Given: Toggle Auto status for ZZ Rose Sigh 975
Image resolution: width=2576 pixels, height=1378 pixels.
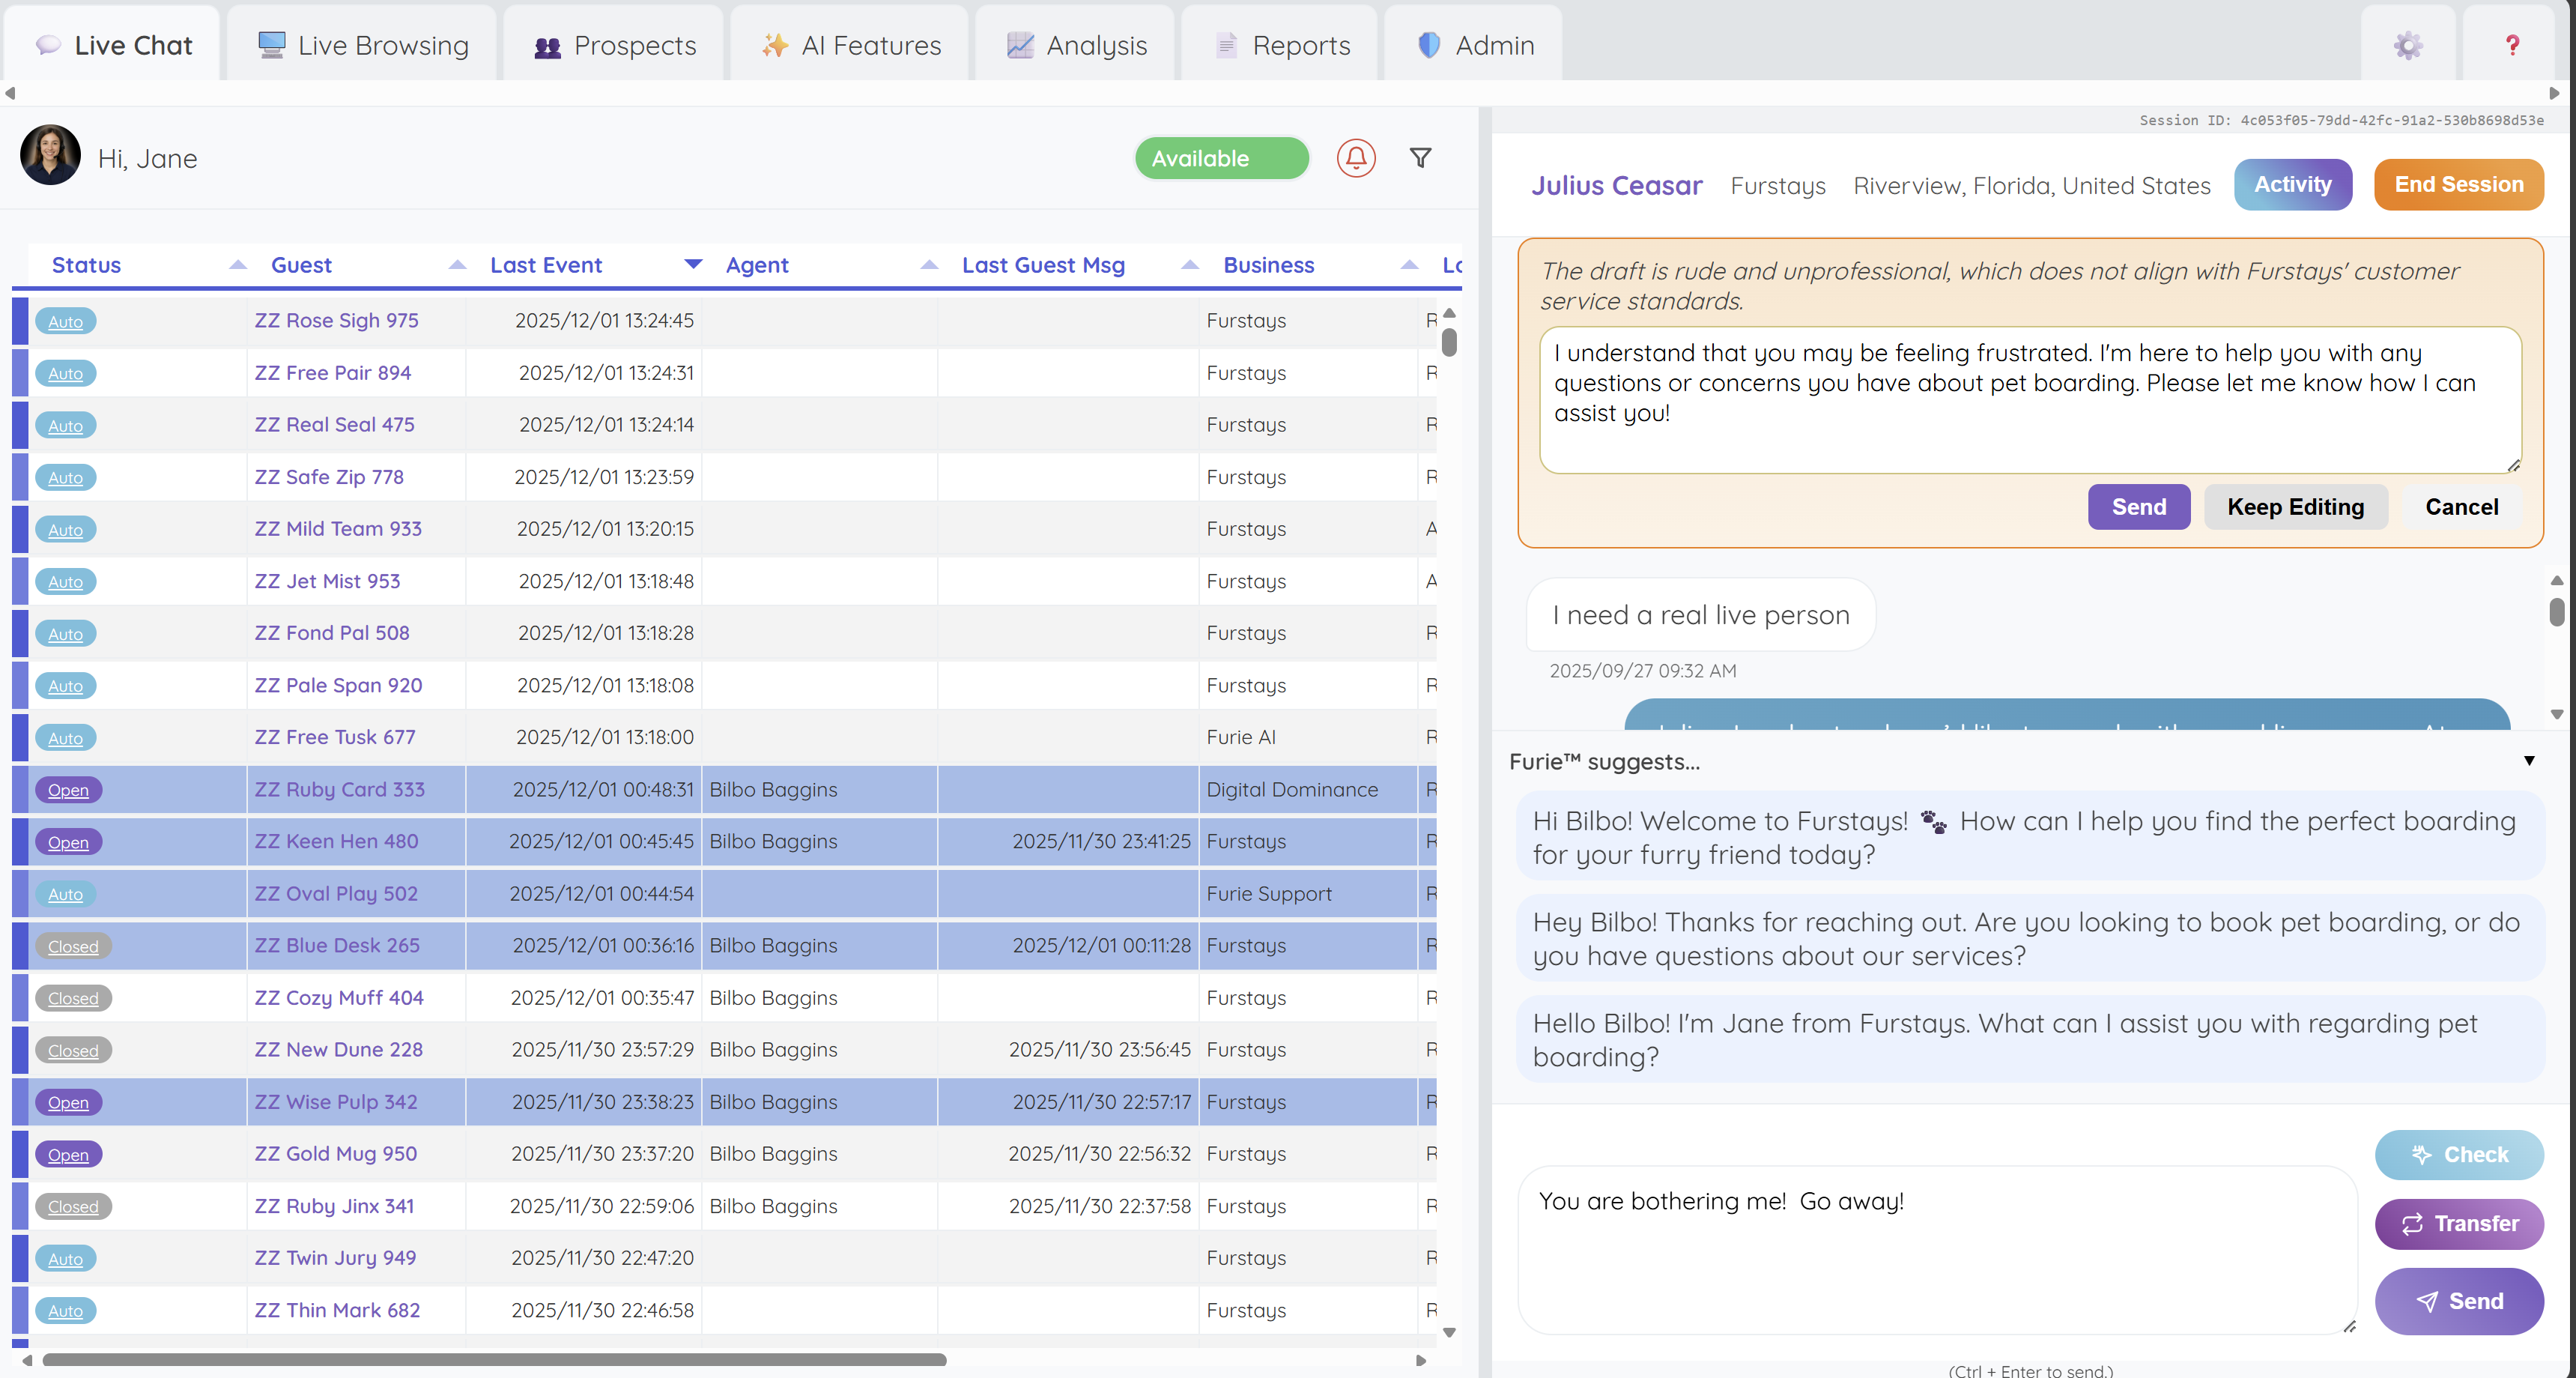Looking at the screenshot, I should tap(65, 321).
